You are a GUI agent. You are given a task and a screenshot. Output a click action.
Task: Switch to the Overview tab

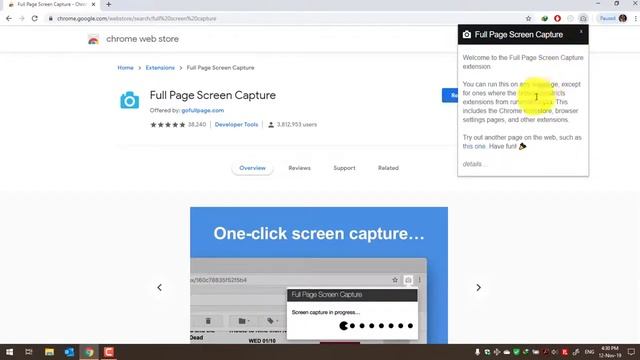(x=252, y=168)
